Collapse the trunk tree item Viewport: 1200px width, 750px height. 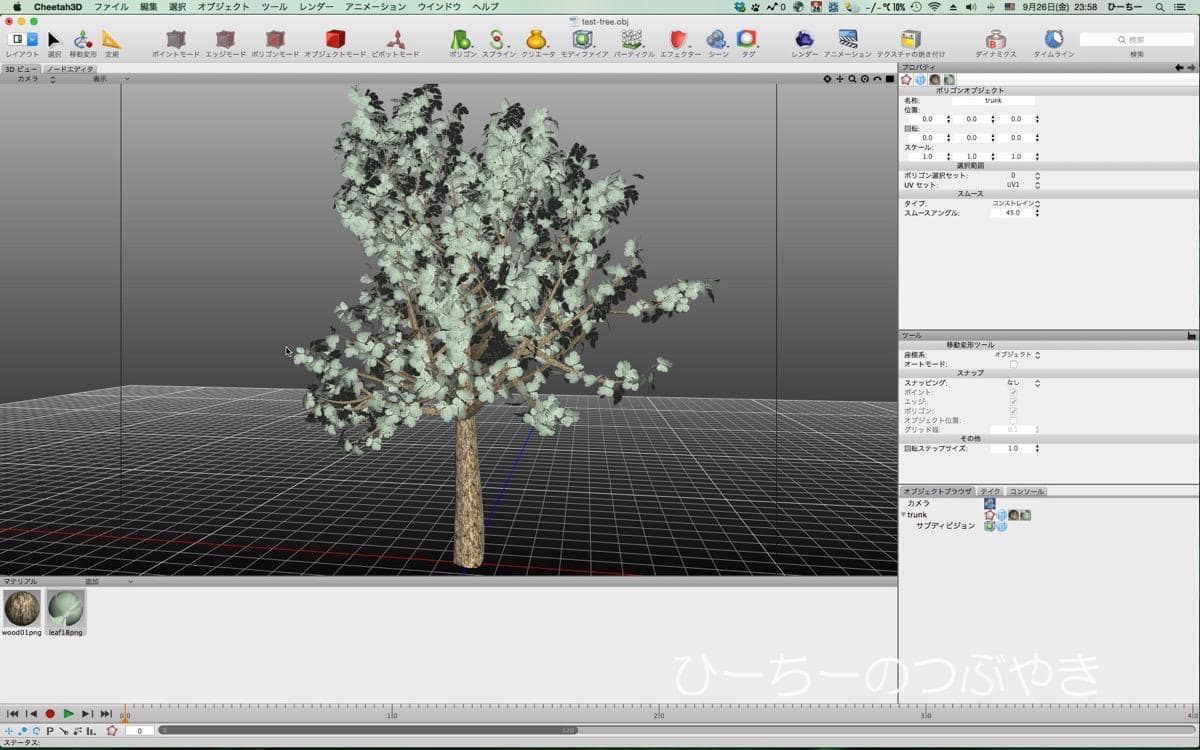(x=902, y=515)
